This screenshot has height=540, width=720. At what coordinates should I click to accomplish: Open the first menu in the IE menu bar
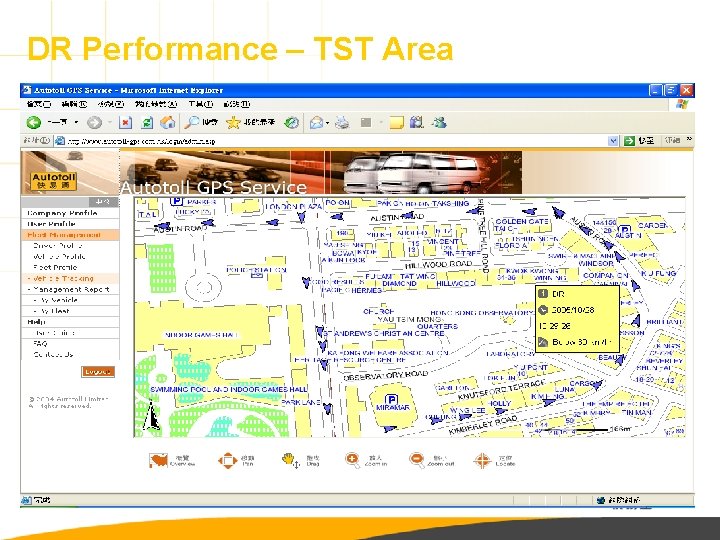[x=39, y=104]
